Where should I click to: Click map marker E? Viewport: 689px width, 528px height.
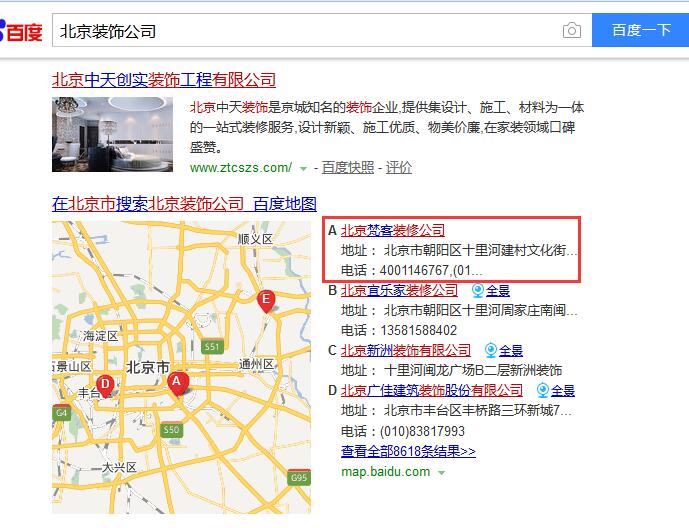266,301
